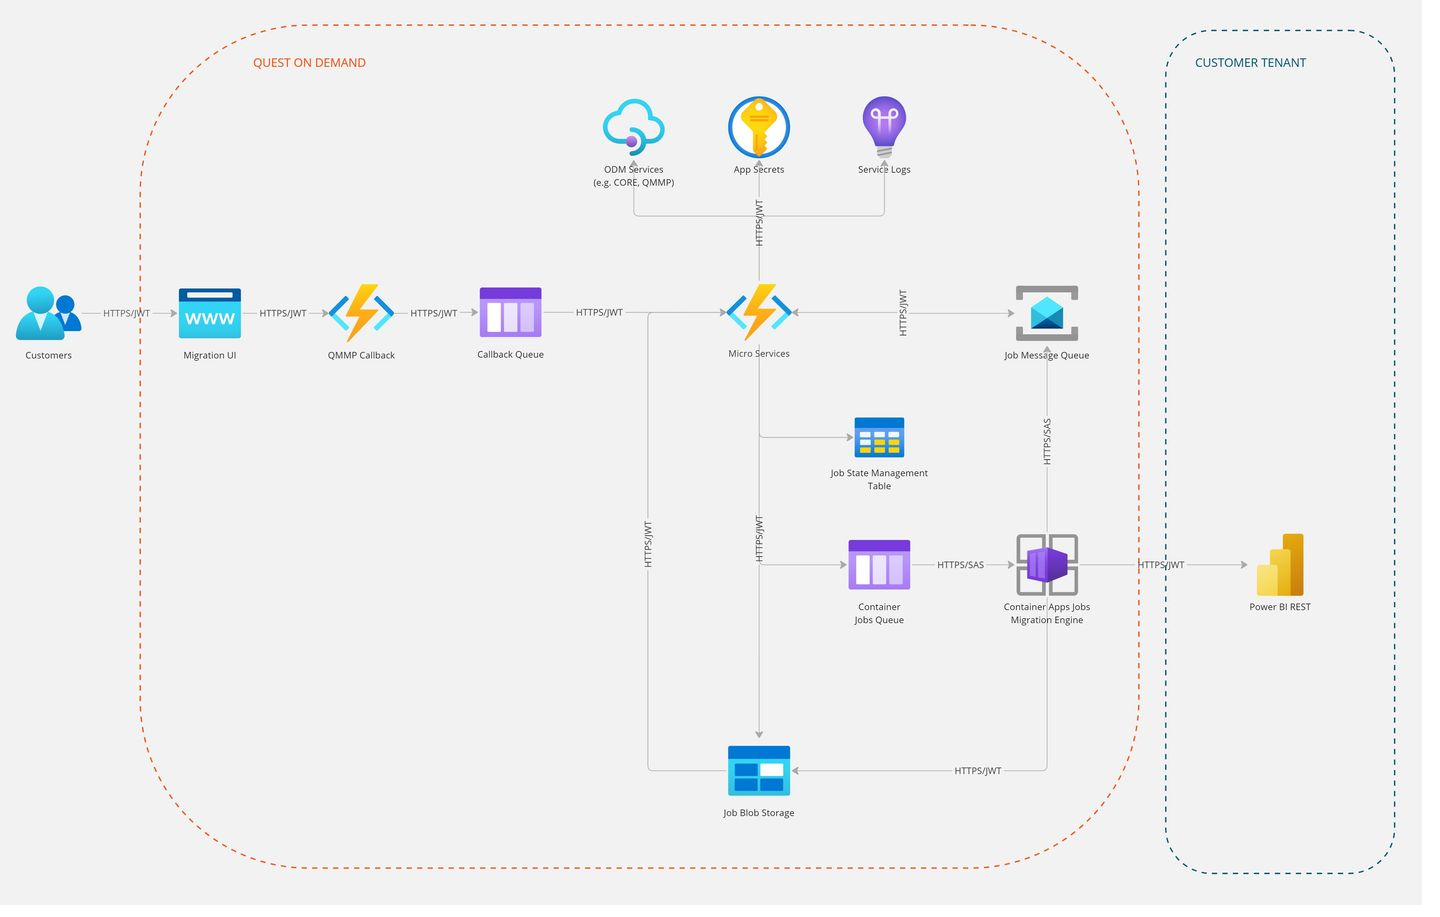Click the "Service Logs" label text
1440x917 pixels.
coord(884,169)
